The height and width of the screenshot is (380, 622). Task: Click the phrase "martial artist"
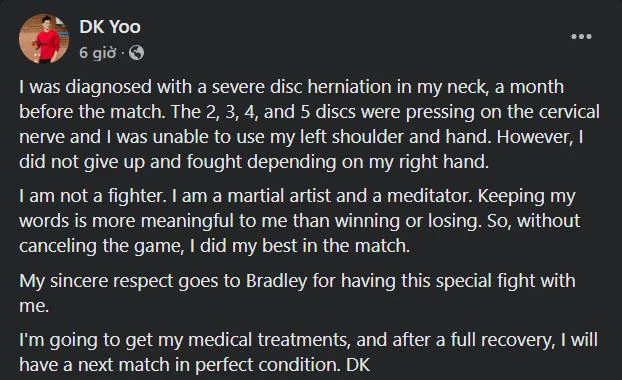279,196
